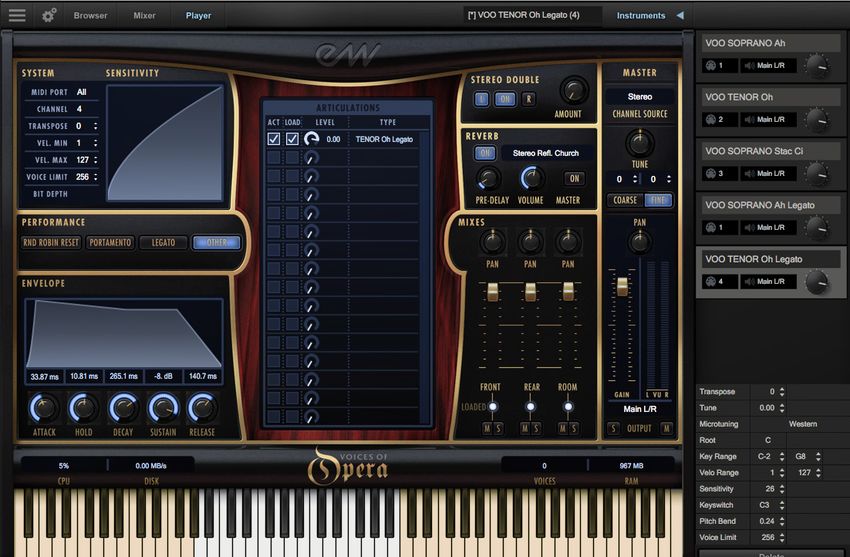
Task: Click MIDI channel icon of VOO TENOR Oh
Action: coord(711,119)
